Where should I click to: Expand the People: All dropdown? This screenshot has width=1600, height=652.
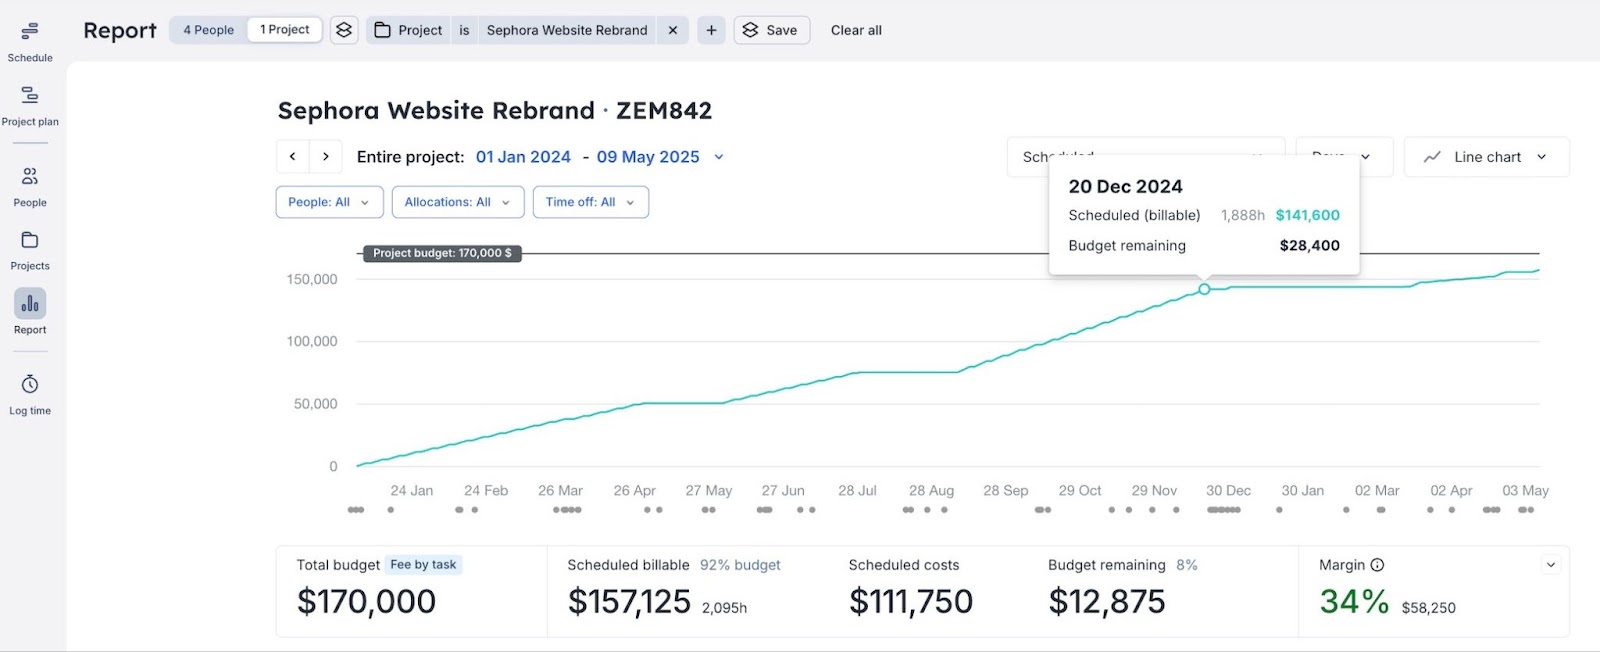point(329,202)
